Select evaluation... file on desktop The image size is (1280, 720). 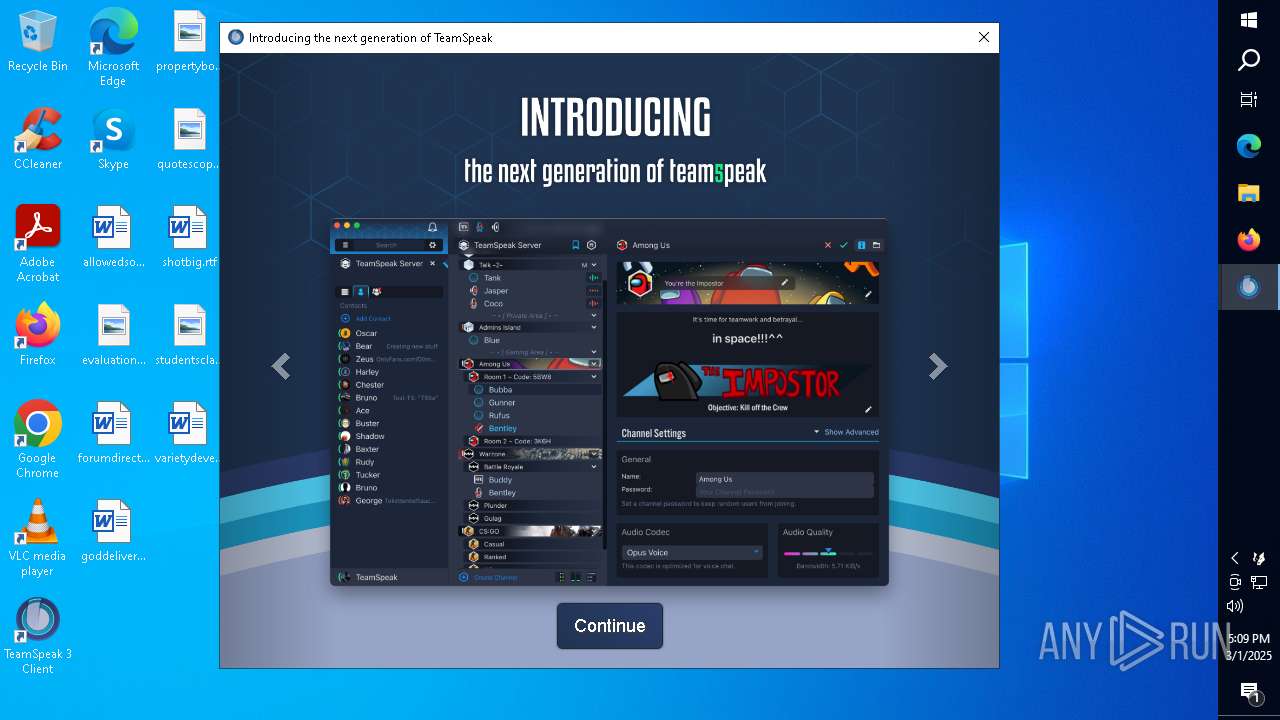click(113, 335)
